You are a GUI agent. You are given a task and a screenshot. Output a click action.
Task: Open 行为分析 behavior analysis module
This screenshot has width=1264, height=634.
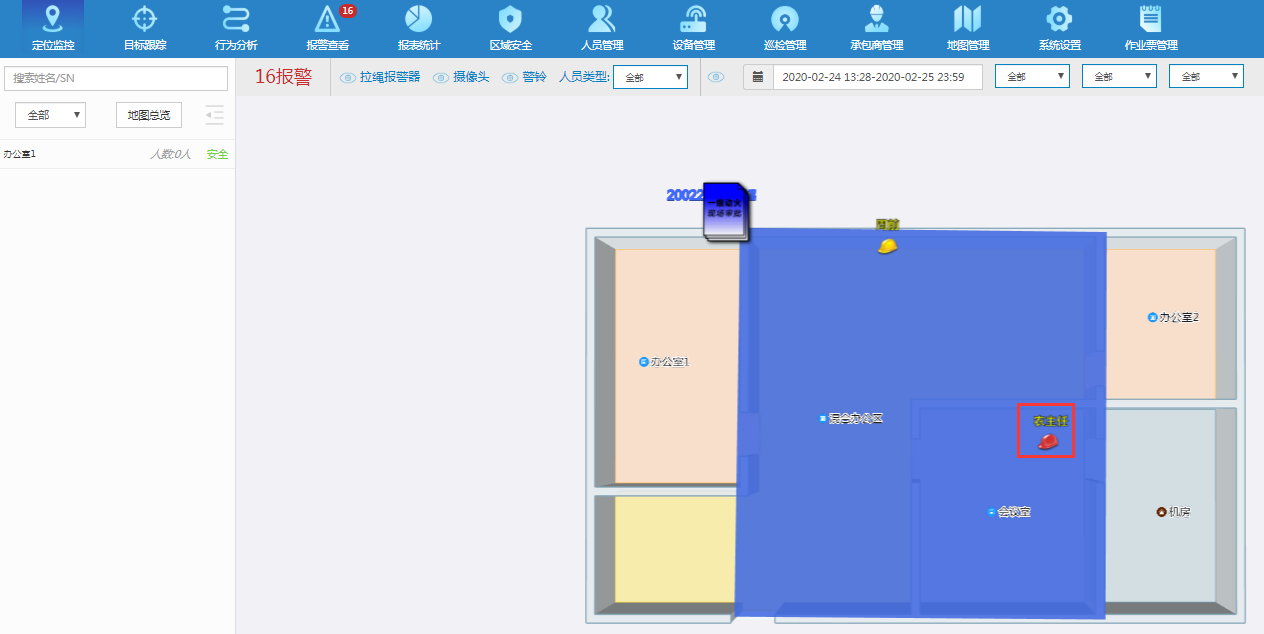click(236, 28)
